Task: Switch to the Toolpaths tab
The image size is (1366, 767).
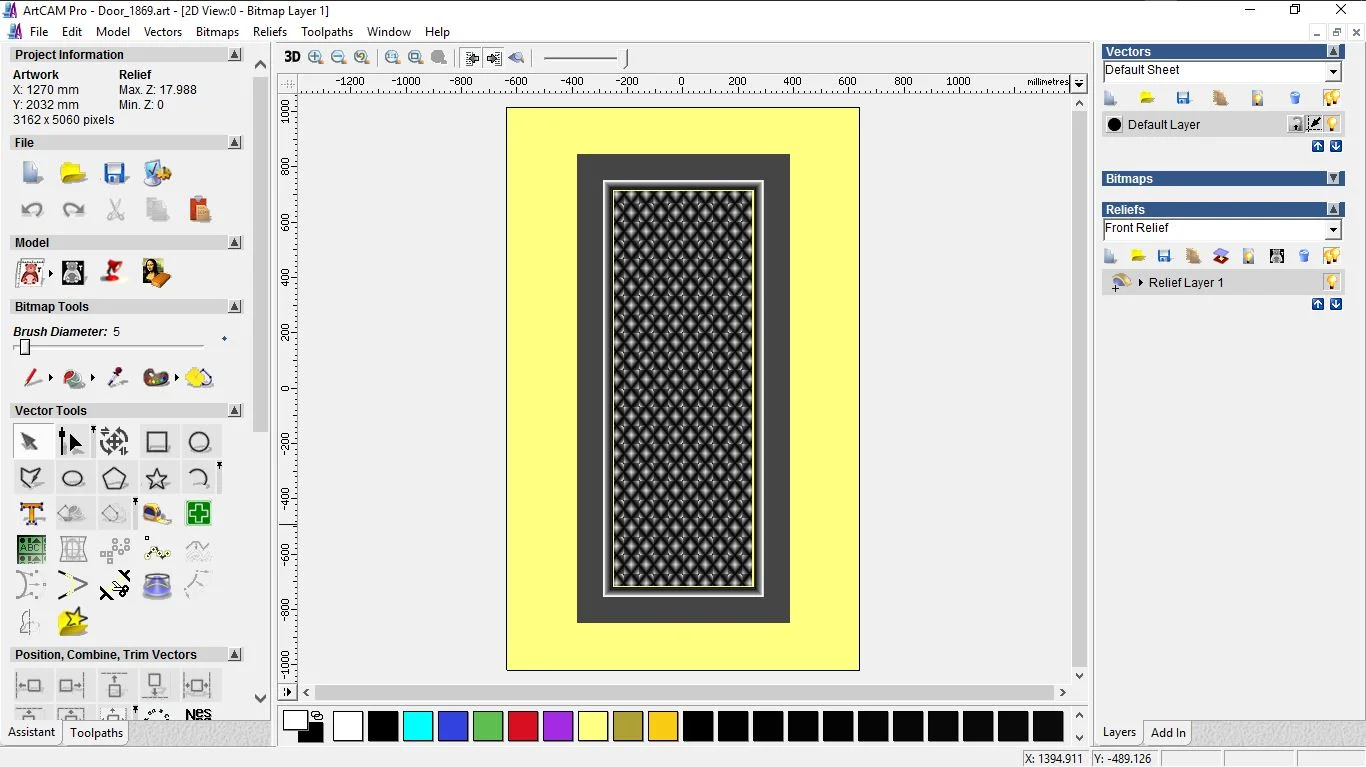Action: pyautogui.click(x=96, y=733)
